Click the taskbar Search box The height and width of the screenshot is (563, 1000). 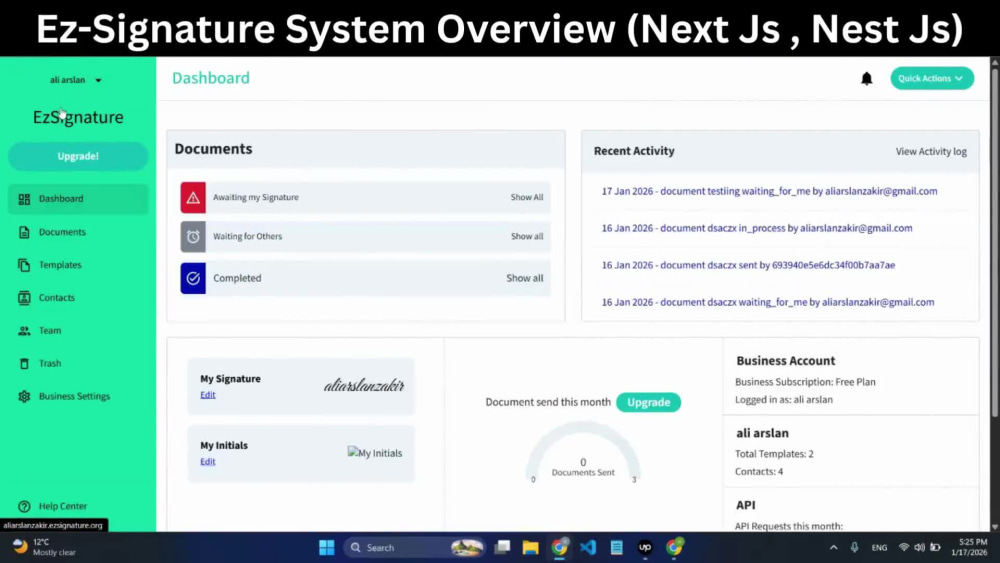point(415,547)
